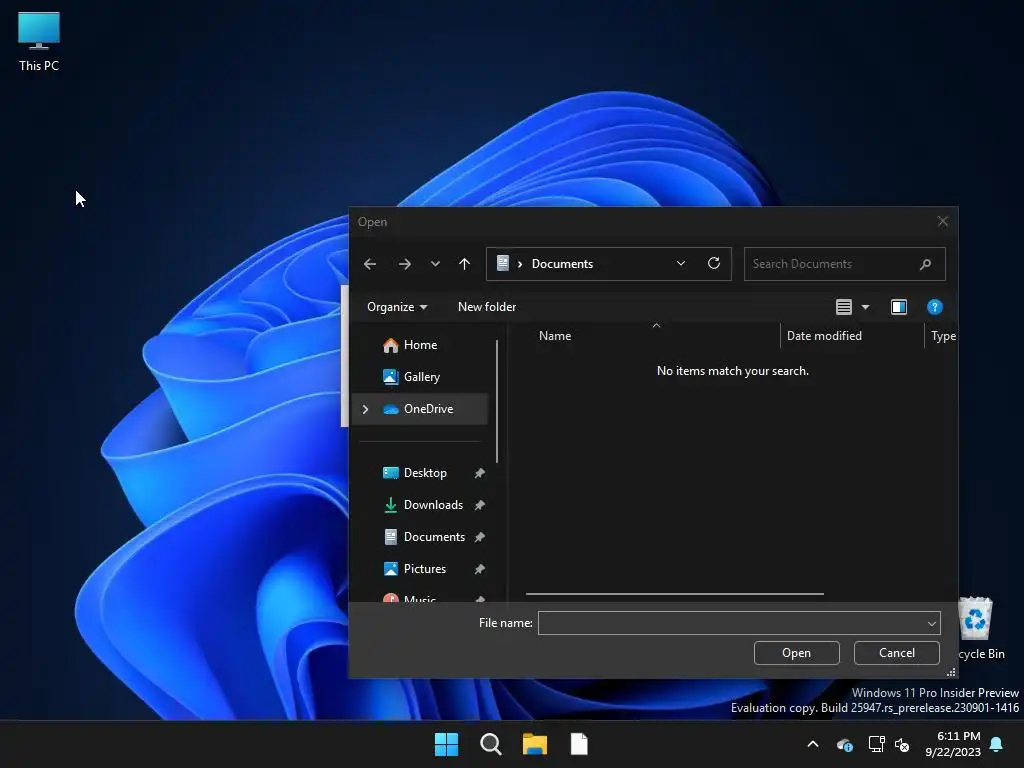Select the This PC desktop icon
The height and width of the screenshot is (768, 1024).
point(39,42)
